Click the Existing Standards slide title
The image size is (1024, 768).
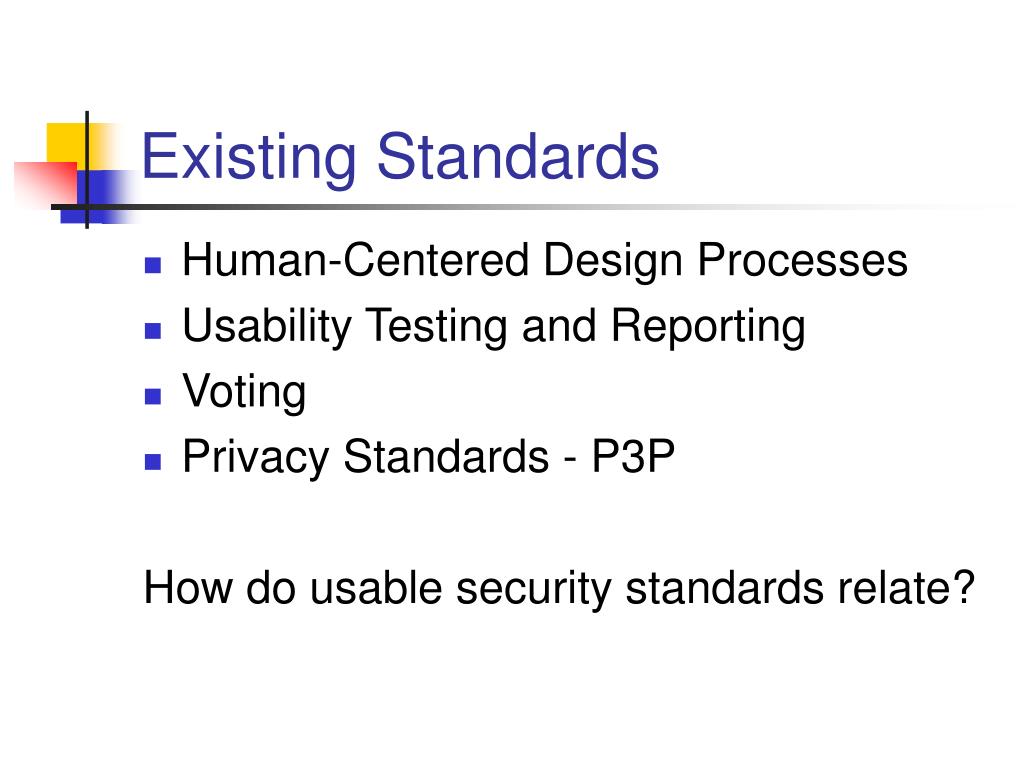coord(400,157)
